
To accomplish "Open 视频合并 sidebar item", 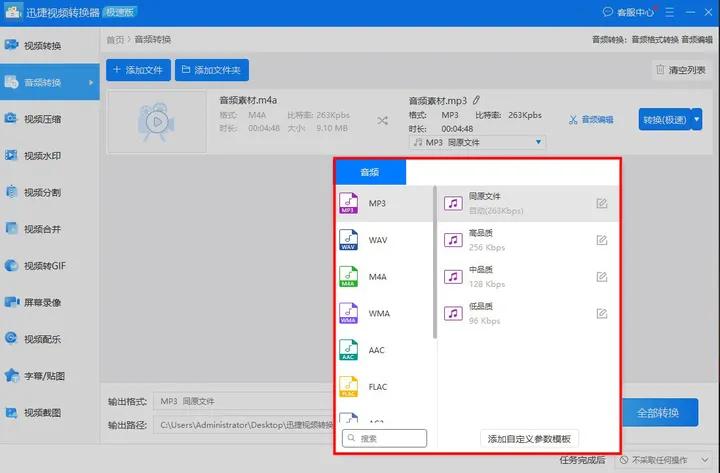I will (50, 229).
